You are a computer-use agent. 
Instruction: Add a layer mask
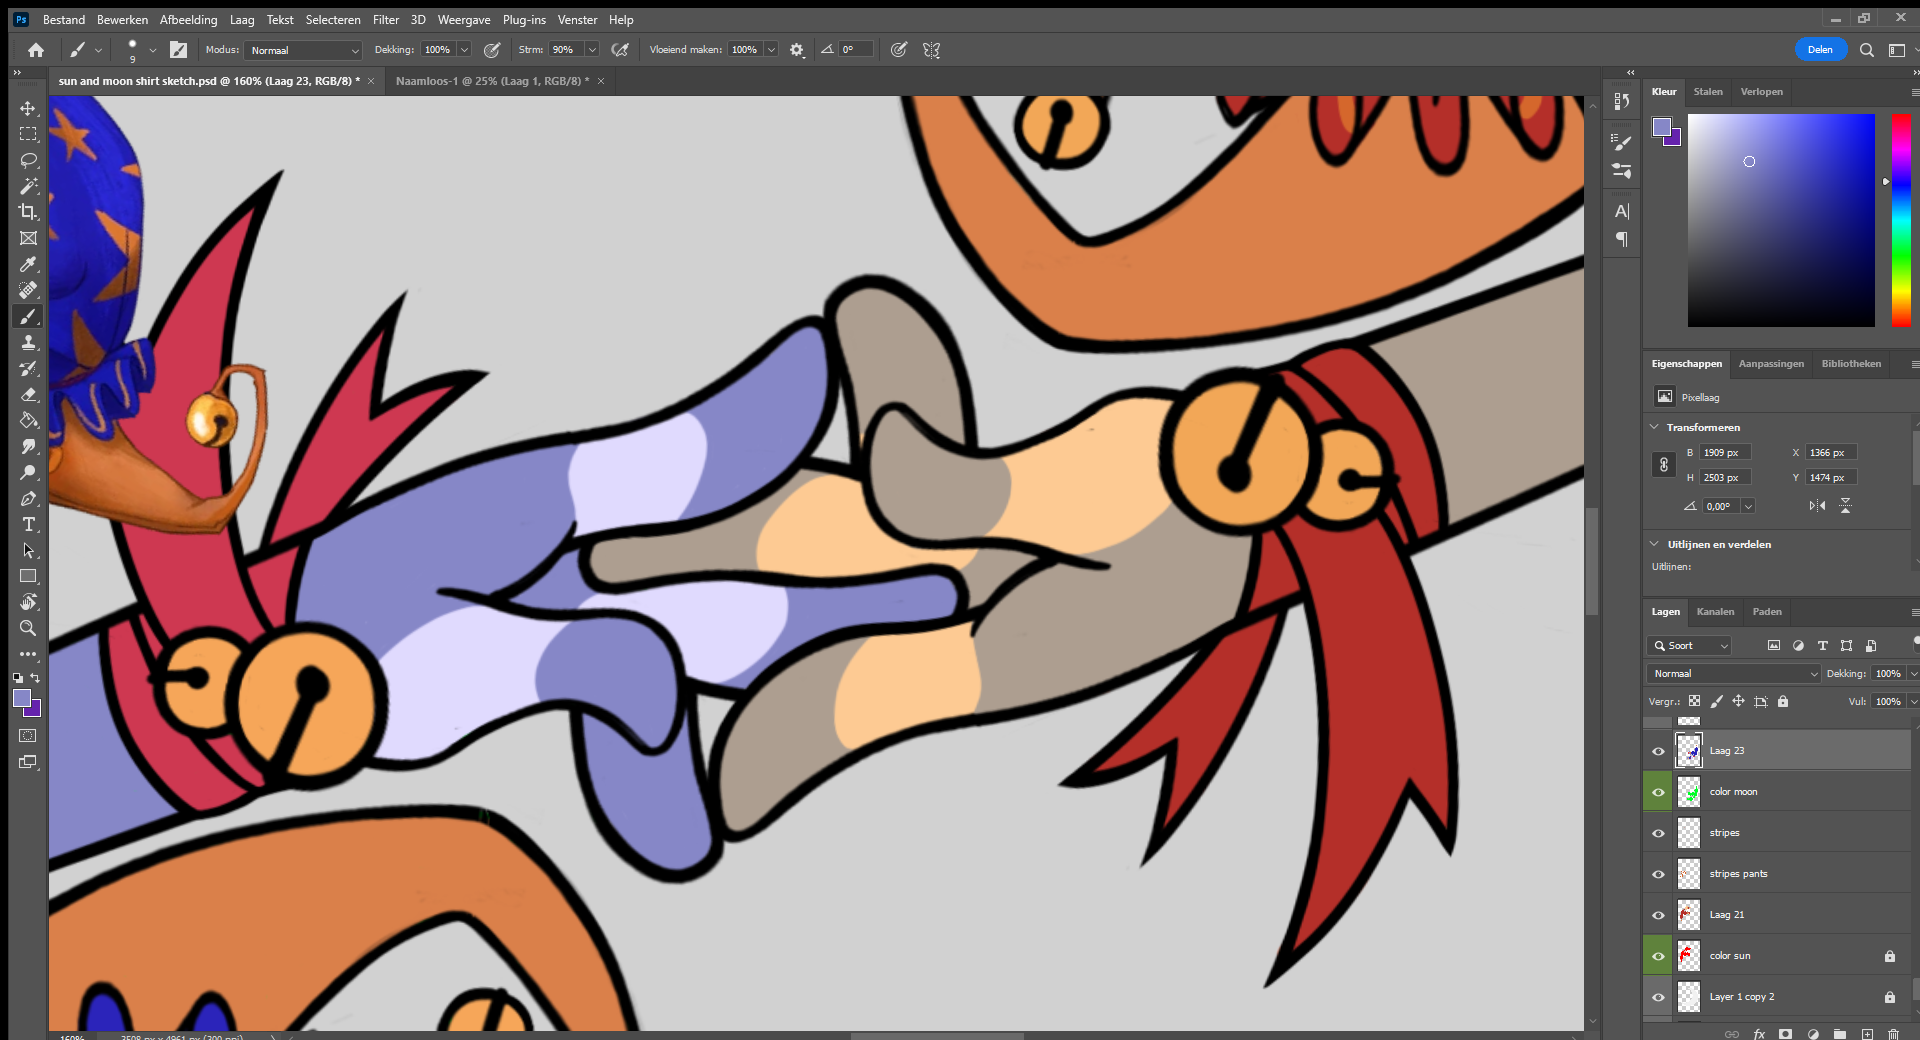pyautogui.click(x=1786, y=1034)
